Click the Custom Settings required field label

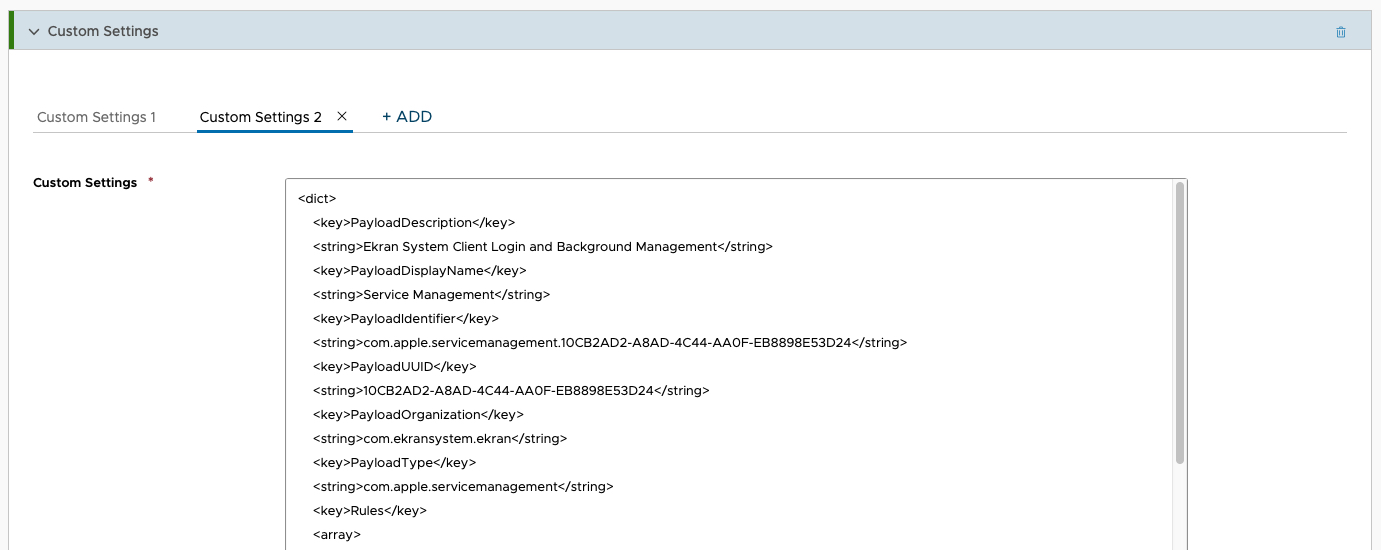pos(85,183)
